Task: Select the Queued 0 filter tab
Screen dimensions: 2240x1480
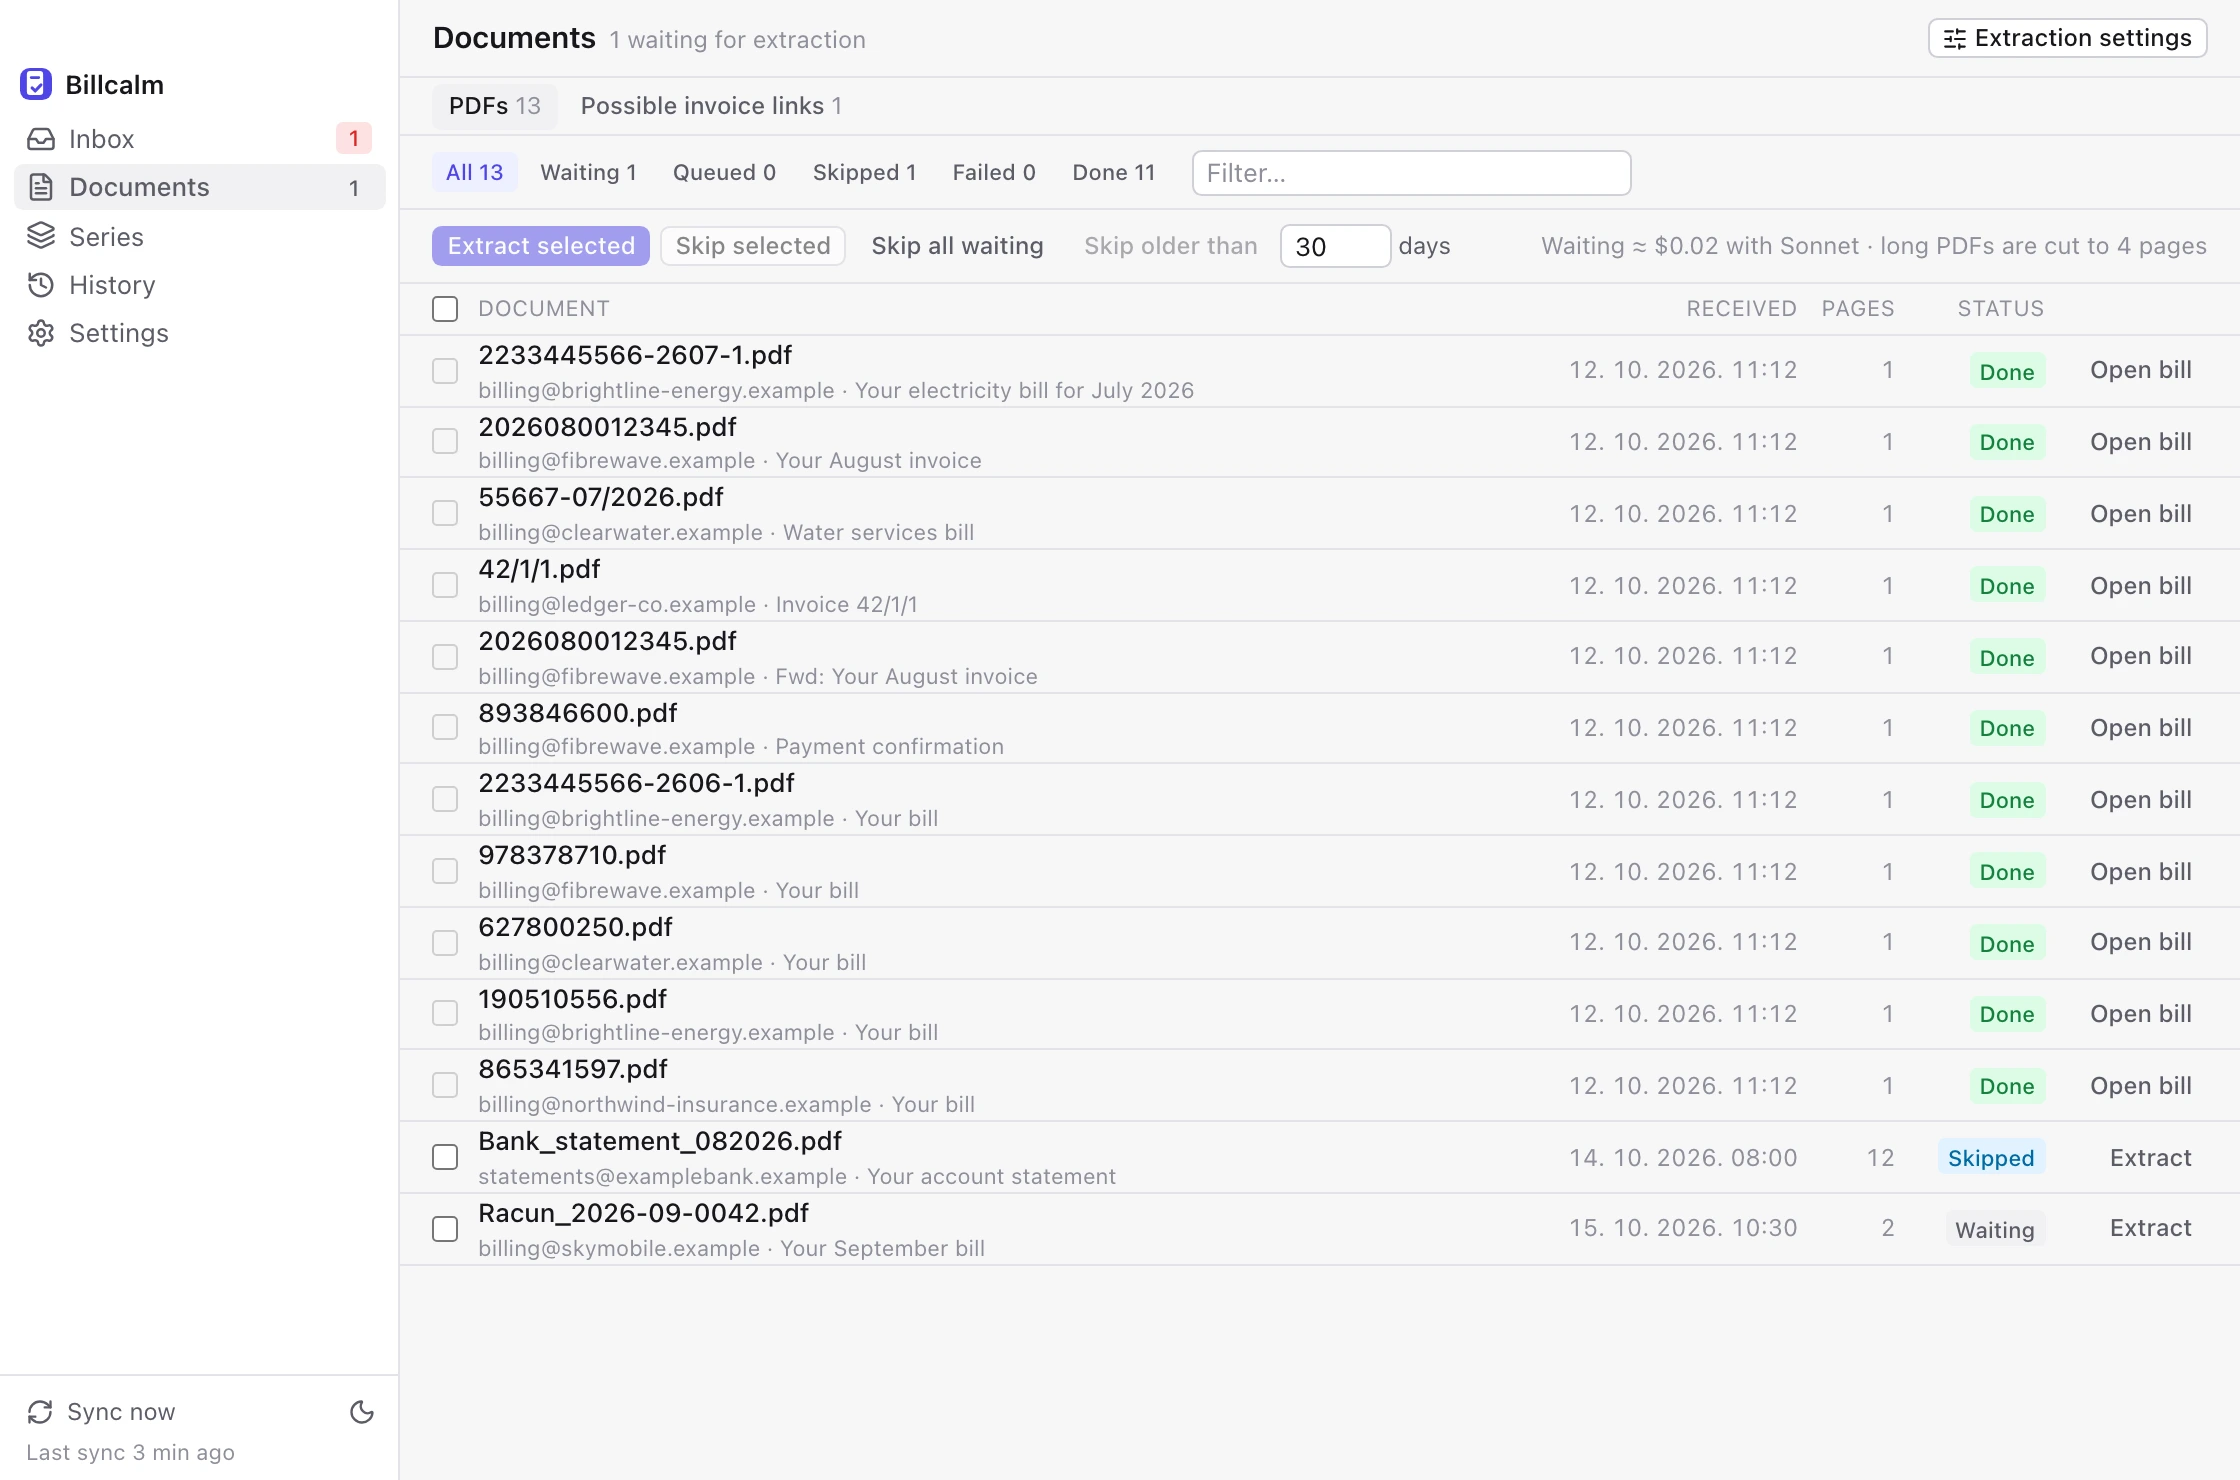Action: (x=724, y=172)
